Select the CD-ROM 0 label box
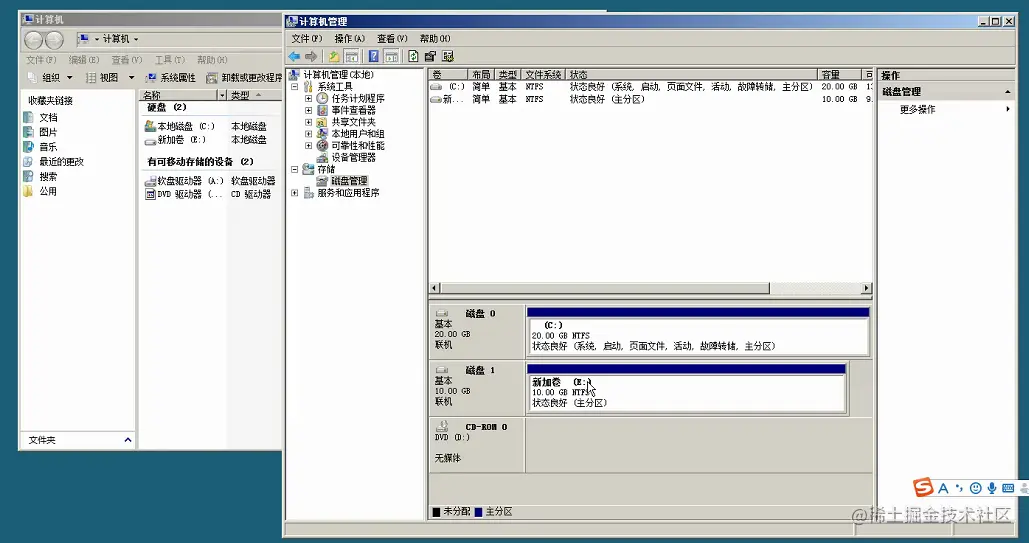 coord(477,444)
